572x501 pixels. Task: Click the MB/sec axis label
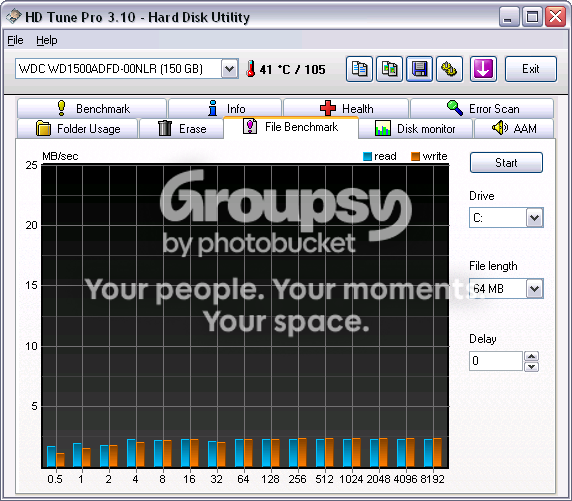pos(60,156)
